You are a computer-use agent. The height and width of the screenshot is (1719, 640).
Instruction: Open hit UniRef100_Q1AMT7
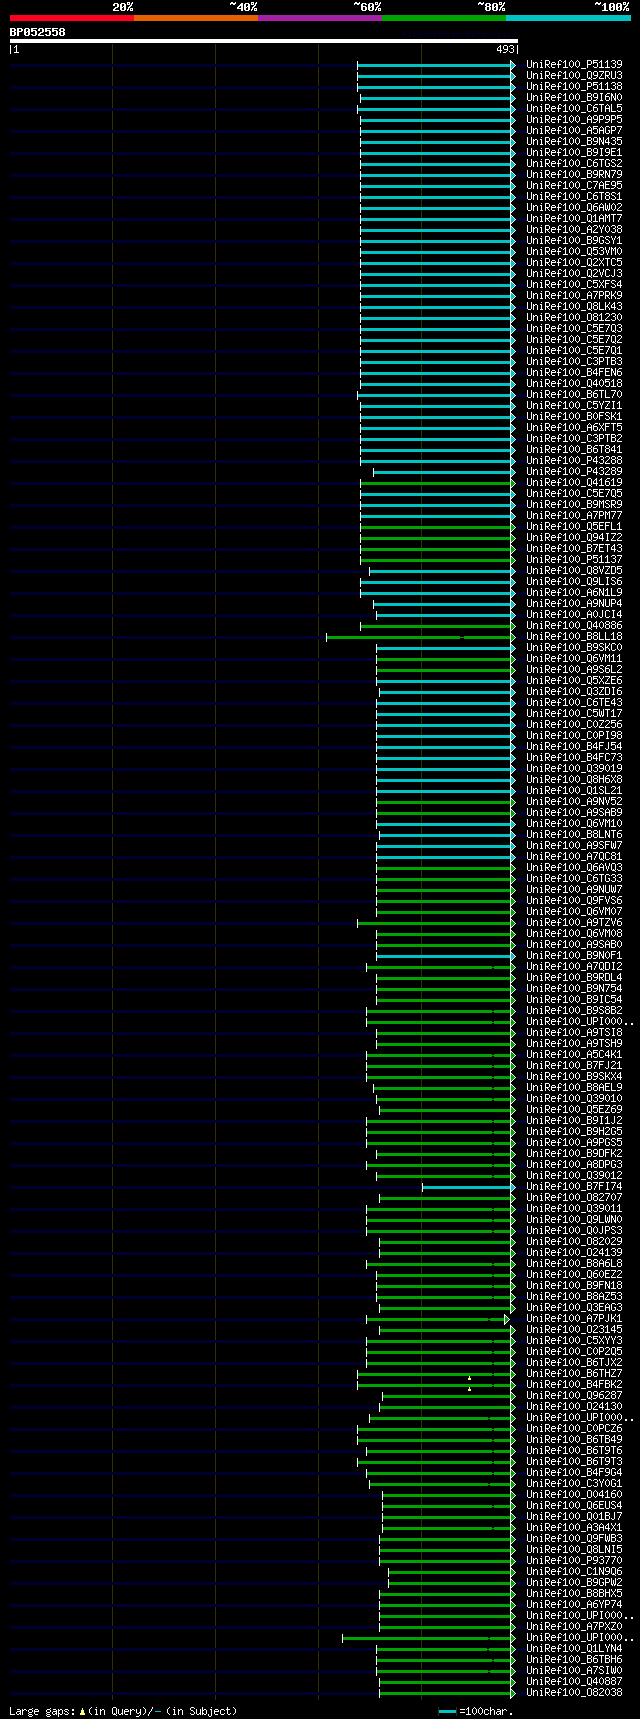click(x=574, y=218)
